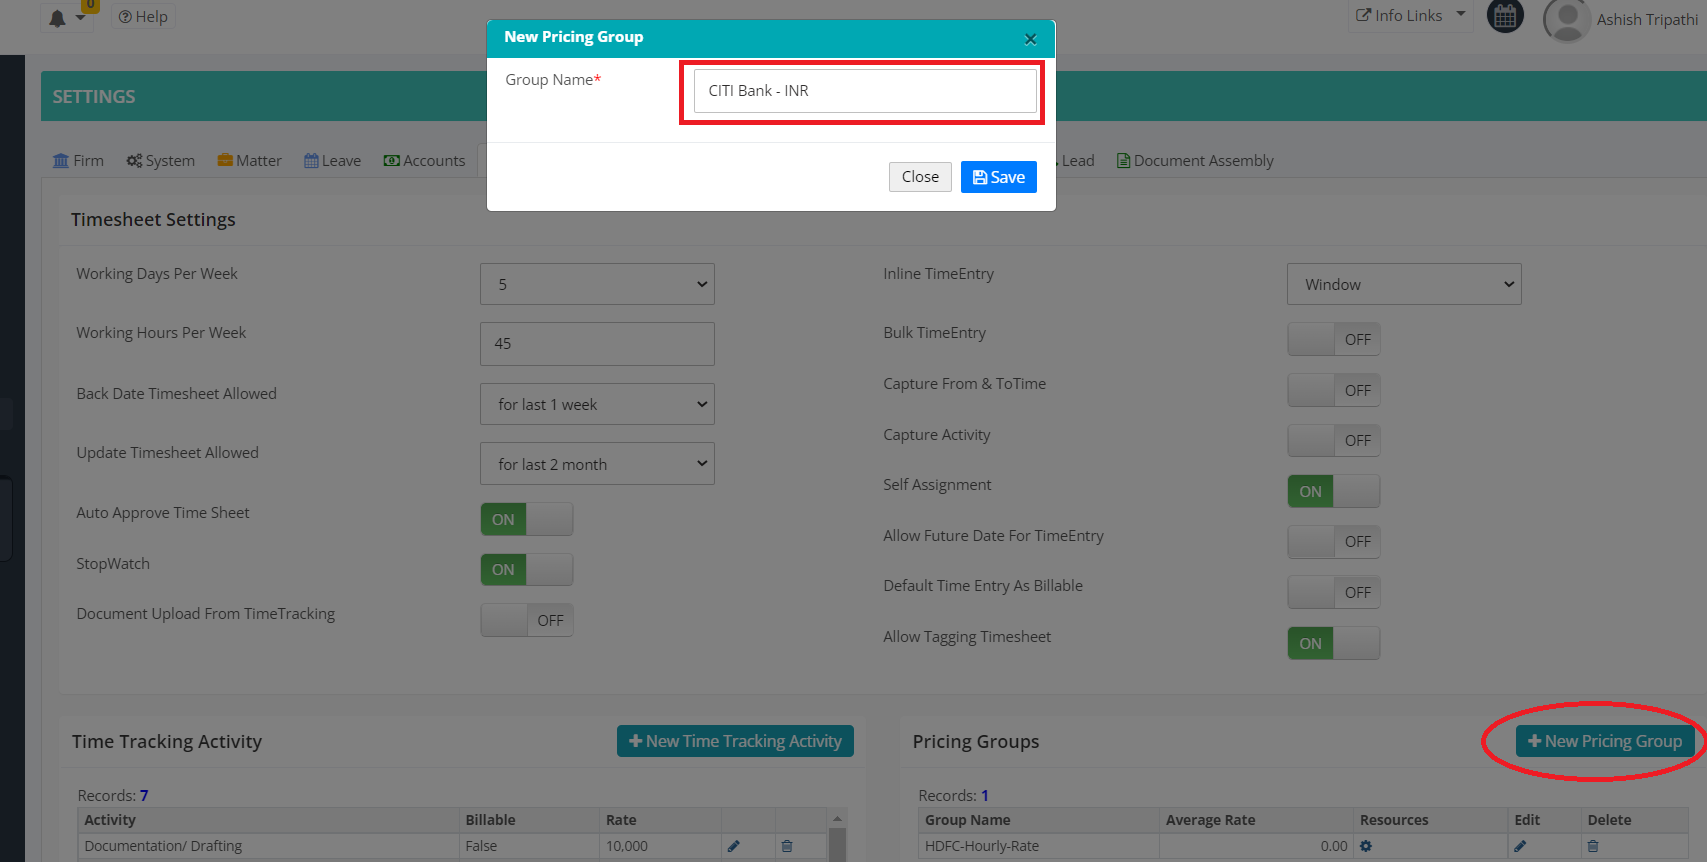Open the calendar icon in header

[1505, 17]
